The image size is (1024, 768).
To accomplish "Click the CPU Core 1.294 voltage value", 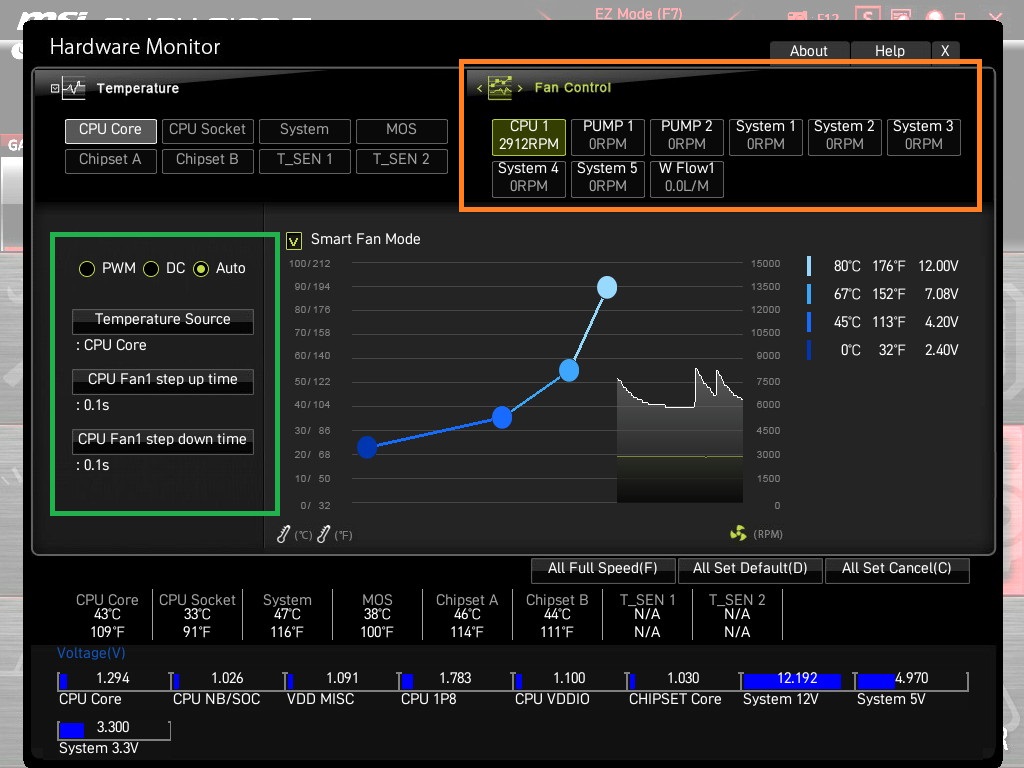I will tap(113, 679).
